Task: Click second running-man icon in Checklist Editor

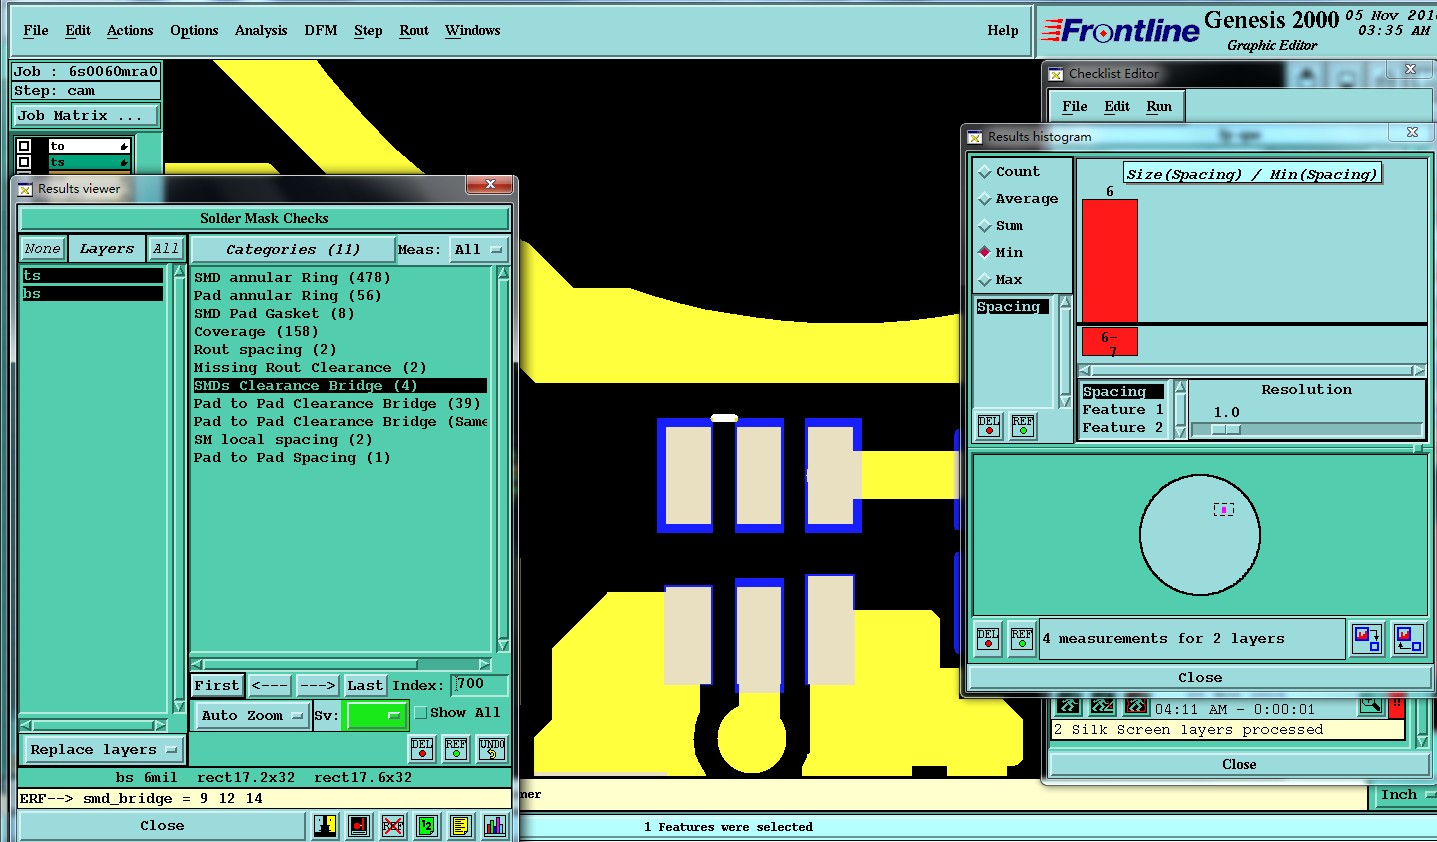Action: (1102, 707)
